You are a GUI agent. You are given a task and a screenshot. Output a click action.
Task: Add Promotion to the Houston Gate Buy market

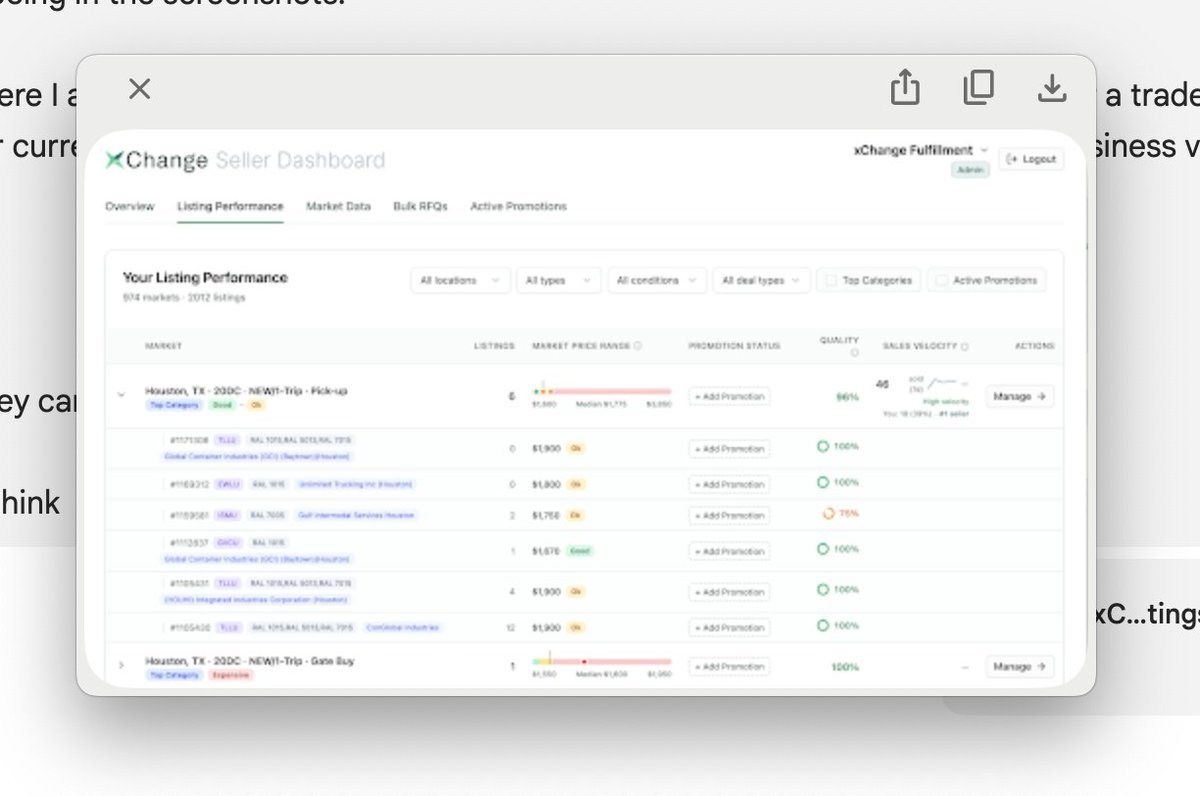(729, 666)
